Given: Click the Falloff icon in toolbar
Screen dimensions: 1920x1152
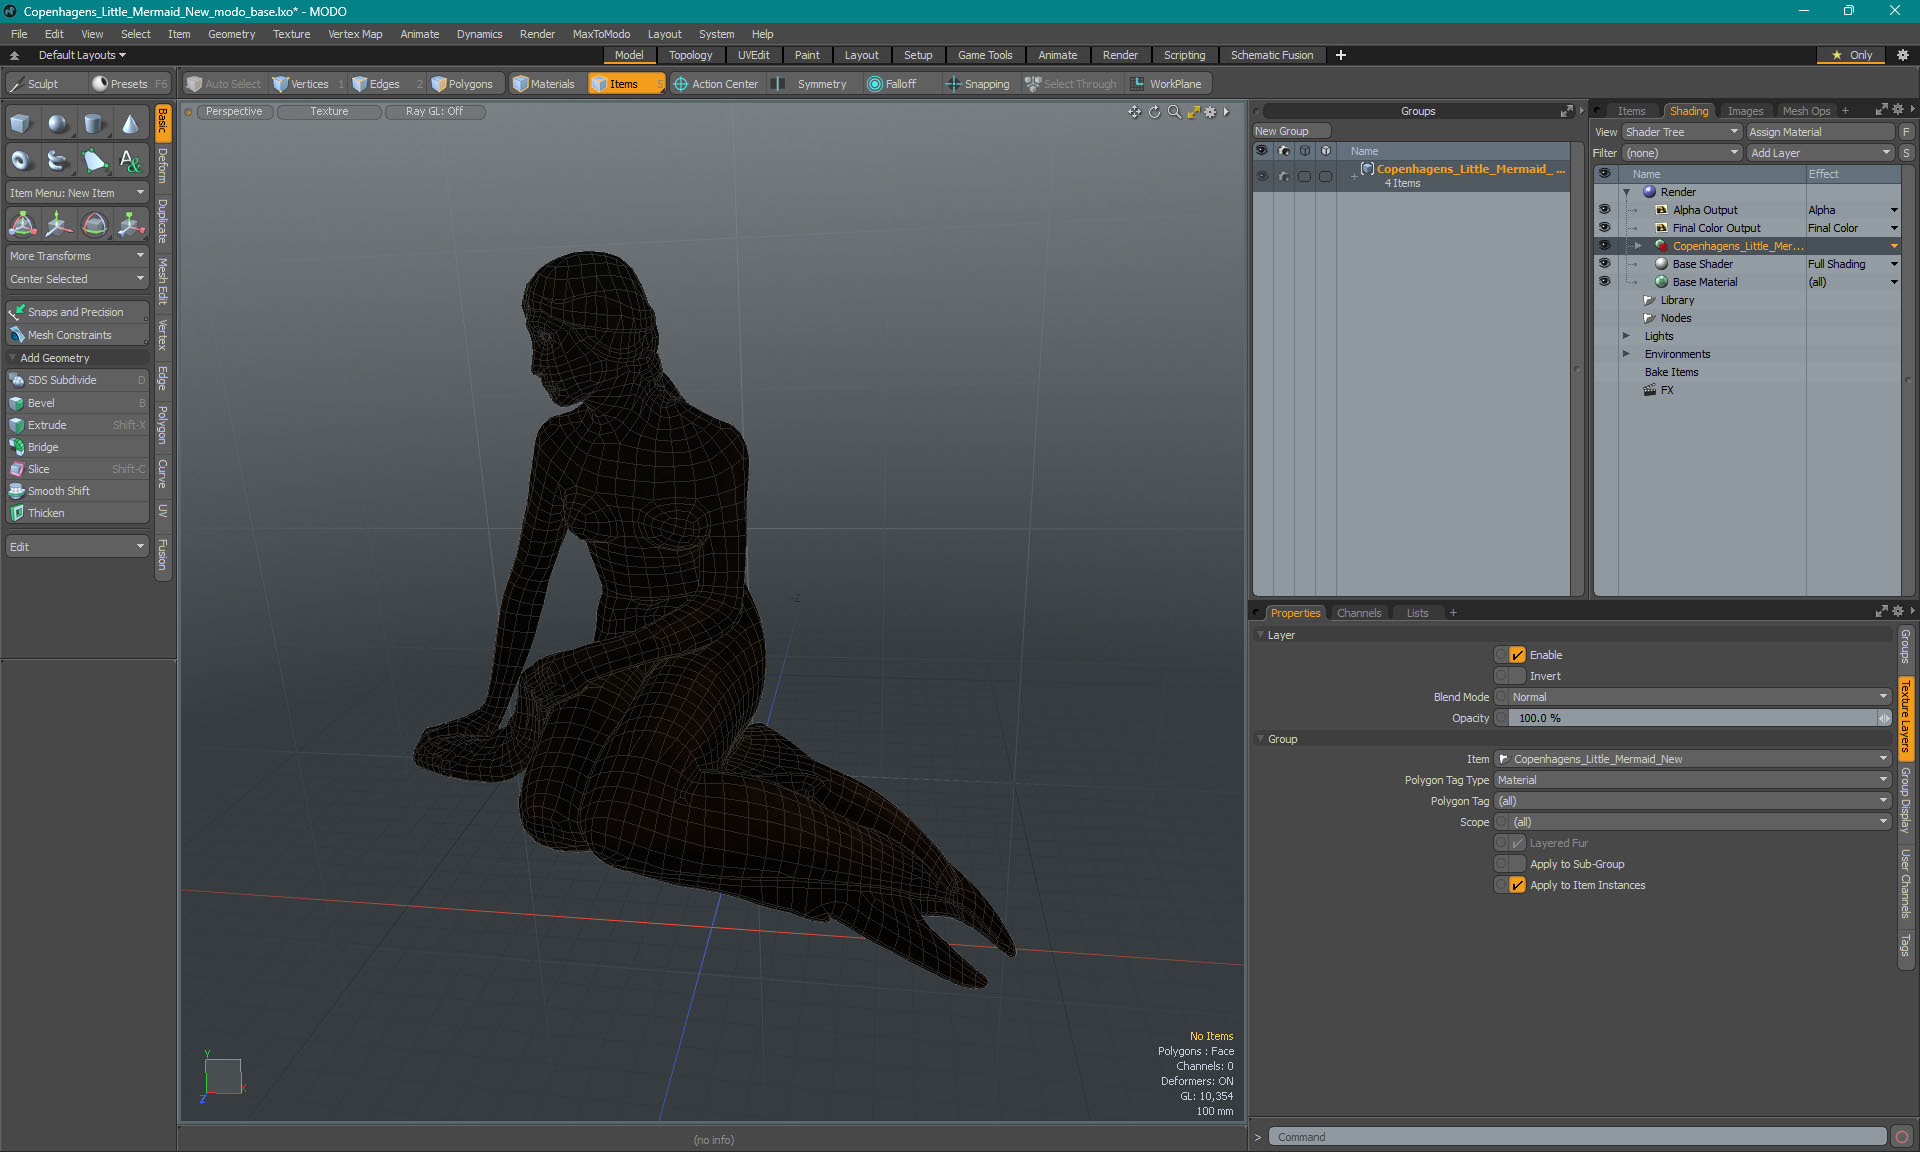Looking at the screenshot, I should click(875, 84).
